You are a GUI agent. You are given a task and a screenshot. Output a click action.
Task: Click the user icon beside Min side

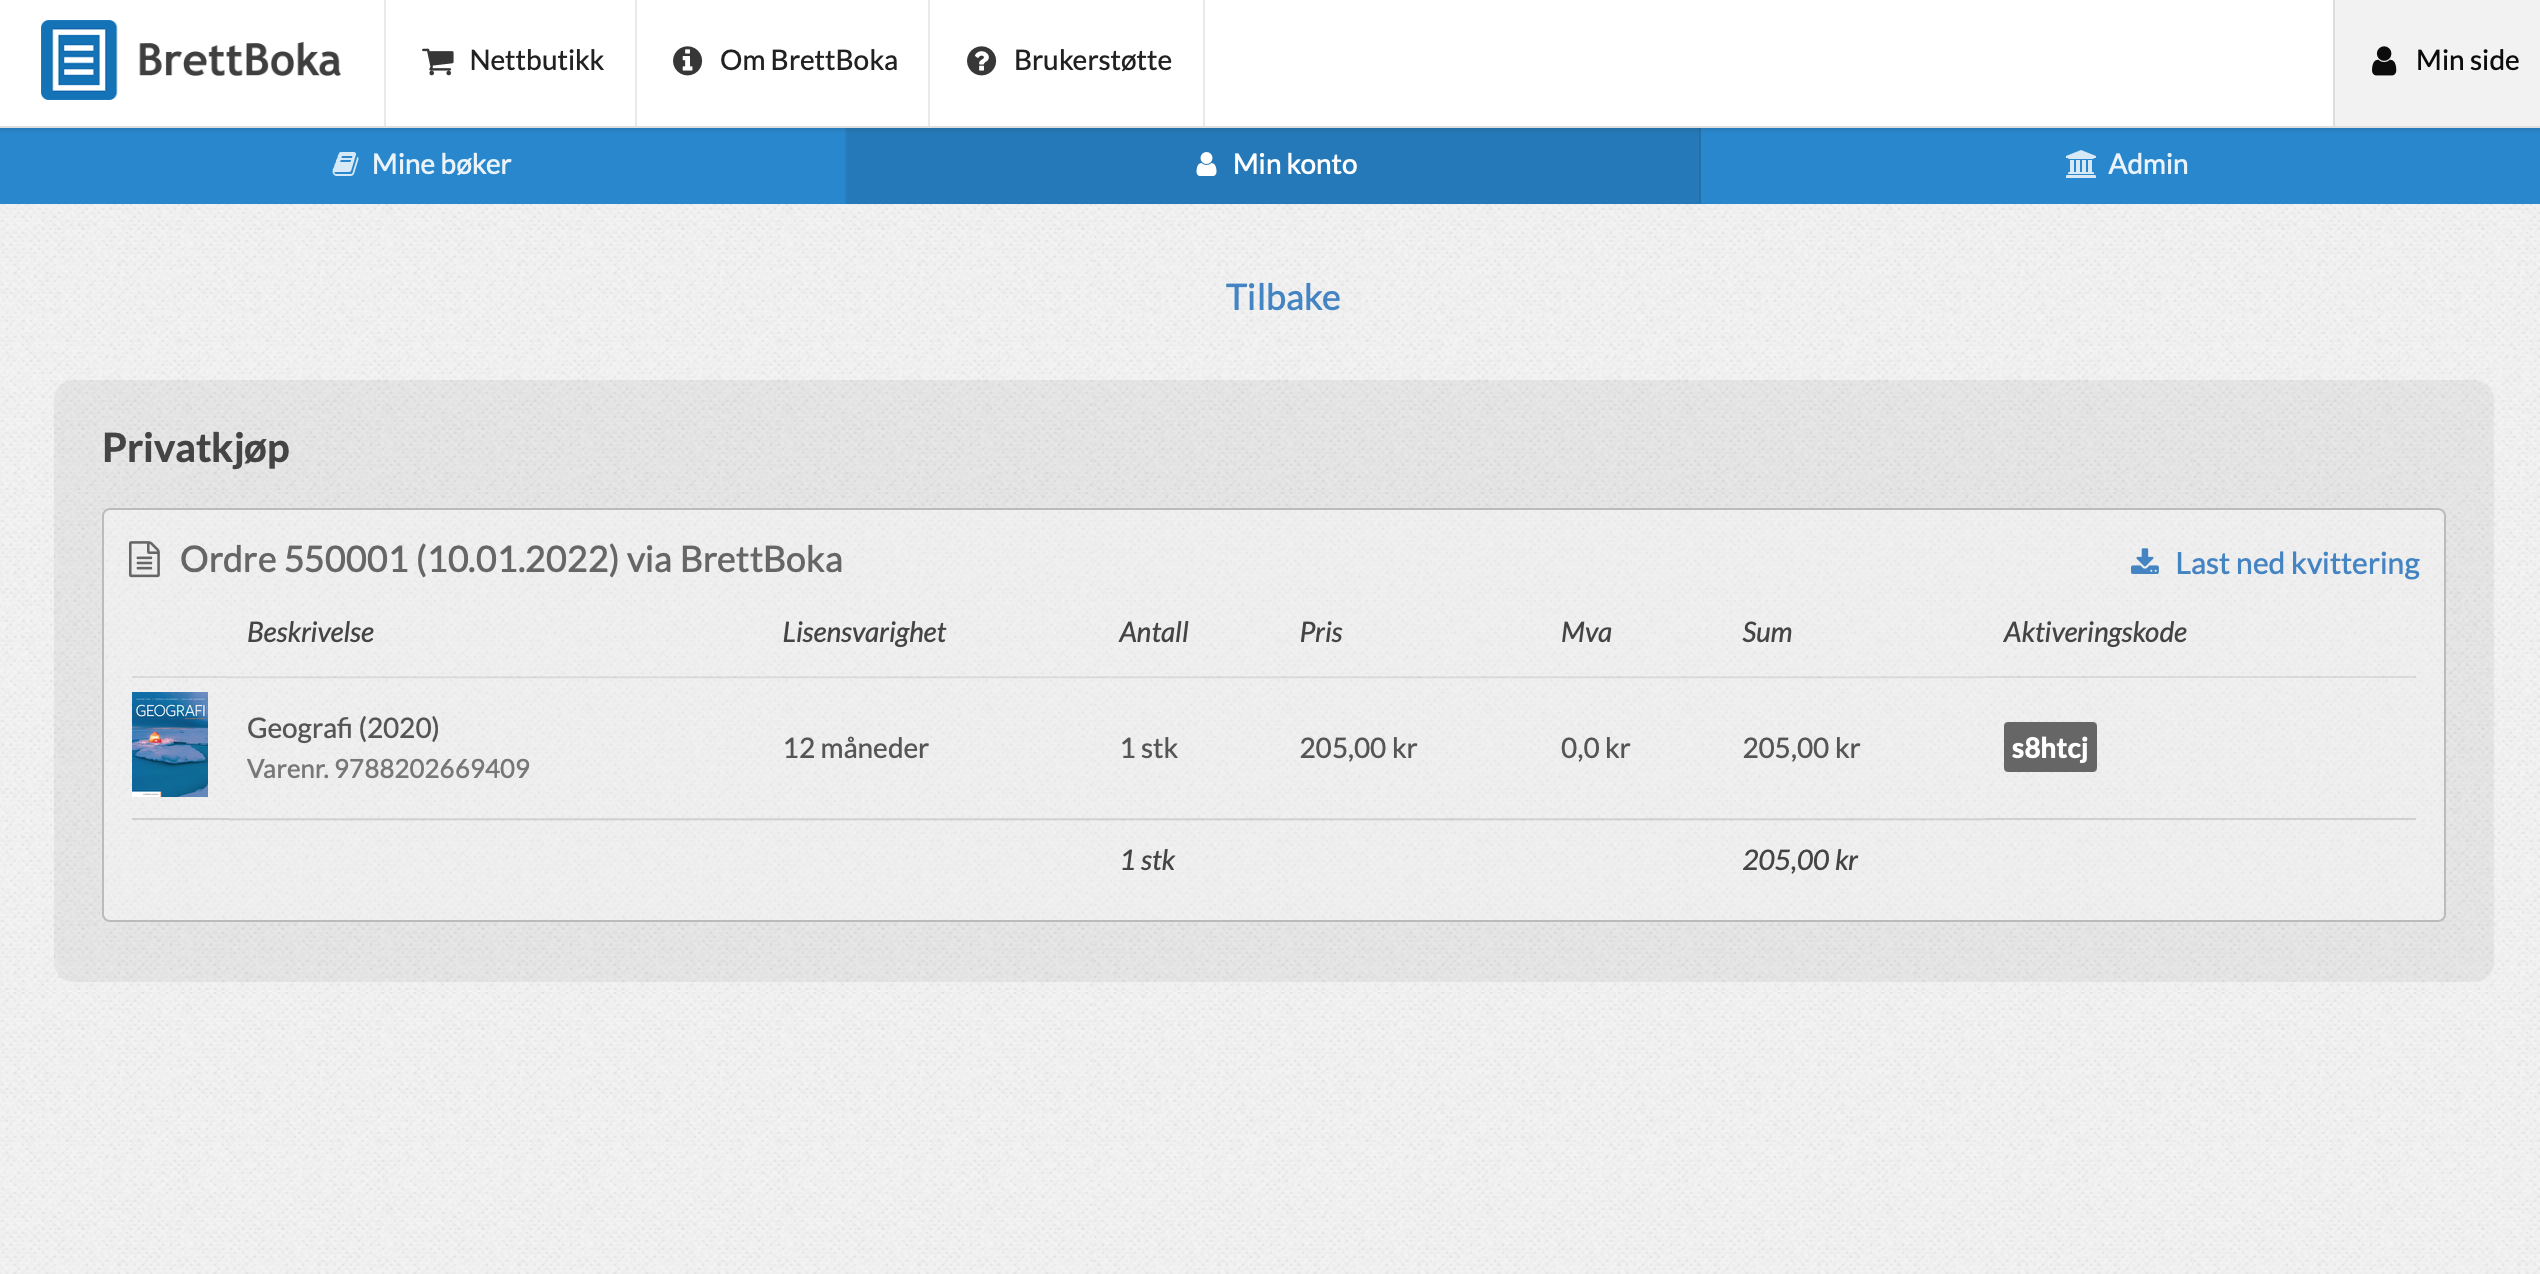pos(2384,61)
